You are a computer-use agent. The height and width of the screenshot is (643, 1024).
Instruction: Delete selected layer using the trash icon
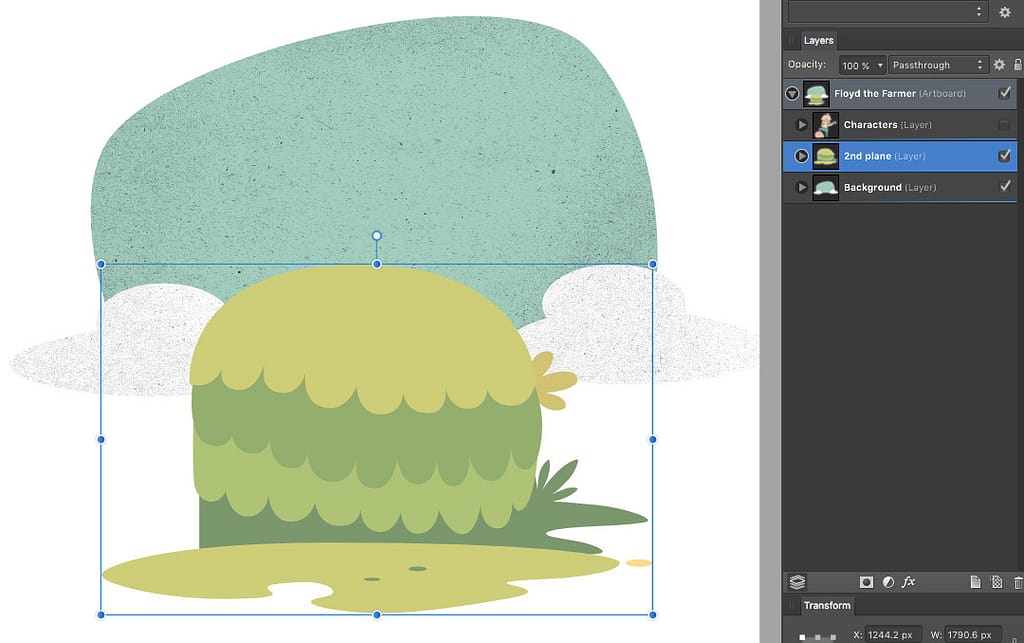1018,582
